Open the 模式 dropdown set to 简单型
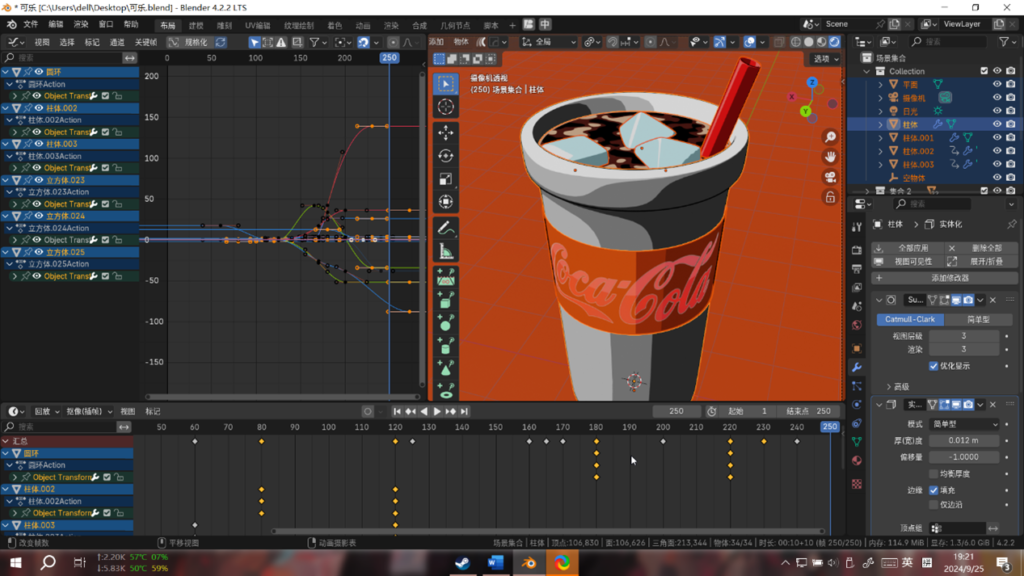 (x=964, y=424)
